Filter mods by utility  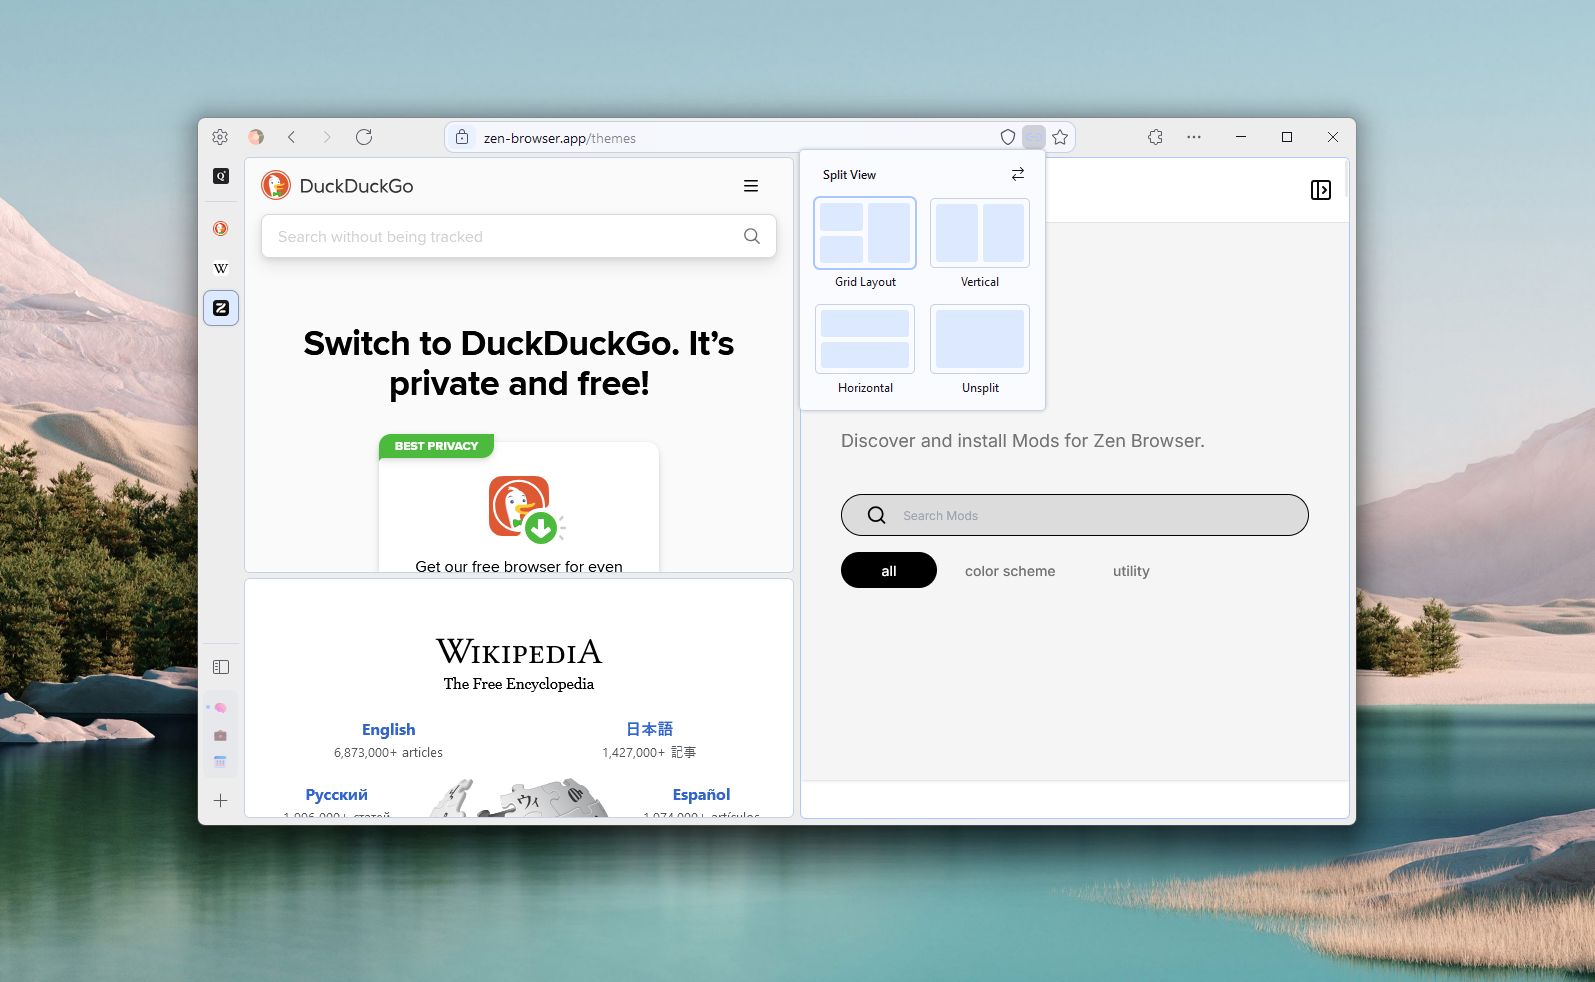1131,571
